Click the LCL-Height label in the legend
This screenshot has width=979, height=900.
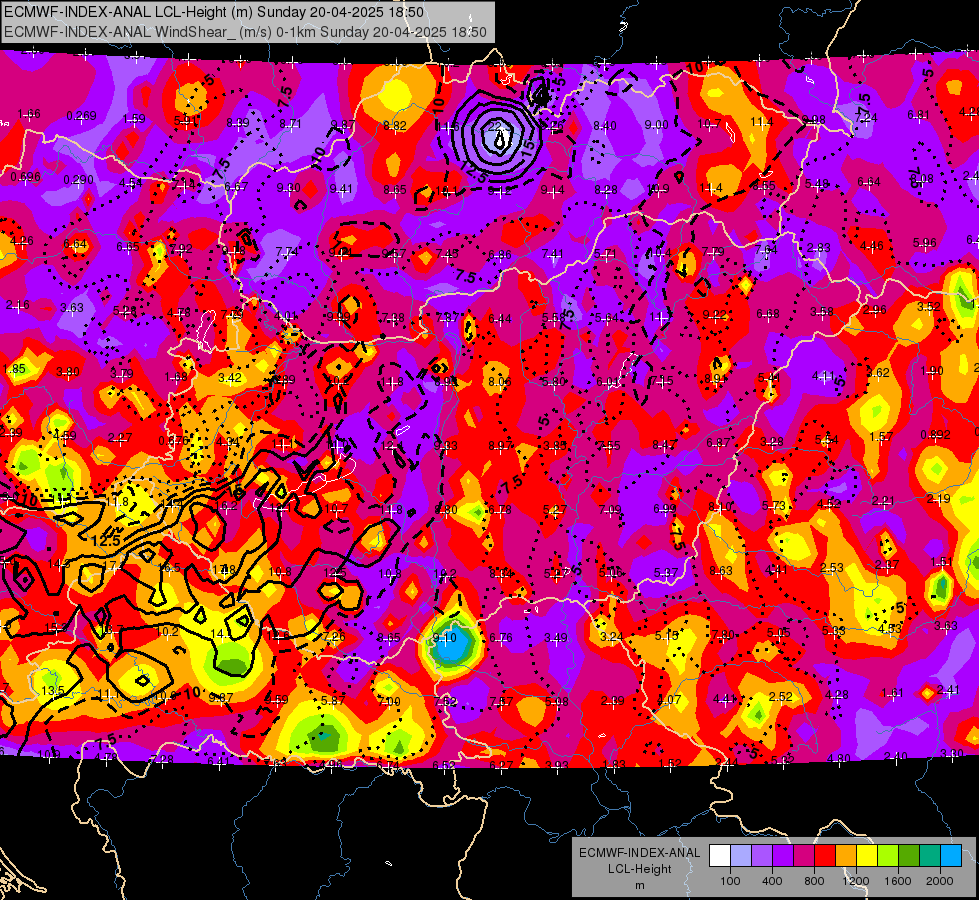pos(639,869)
